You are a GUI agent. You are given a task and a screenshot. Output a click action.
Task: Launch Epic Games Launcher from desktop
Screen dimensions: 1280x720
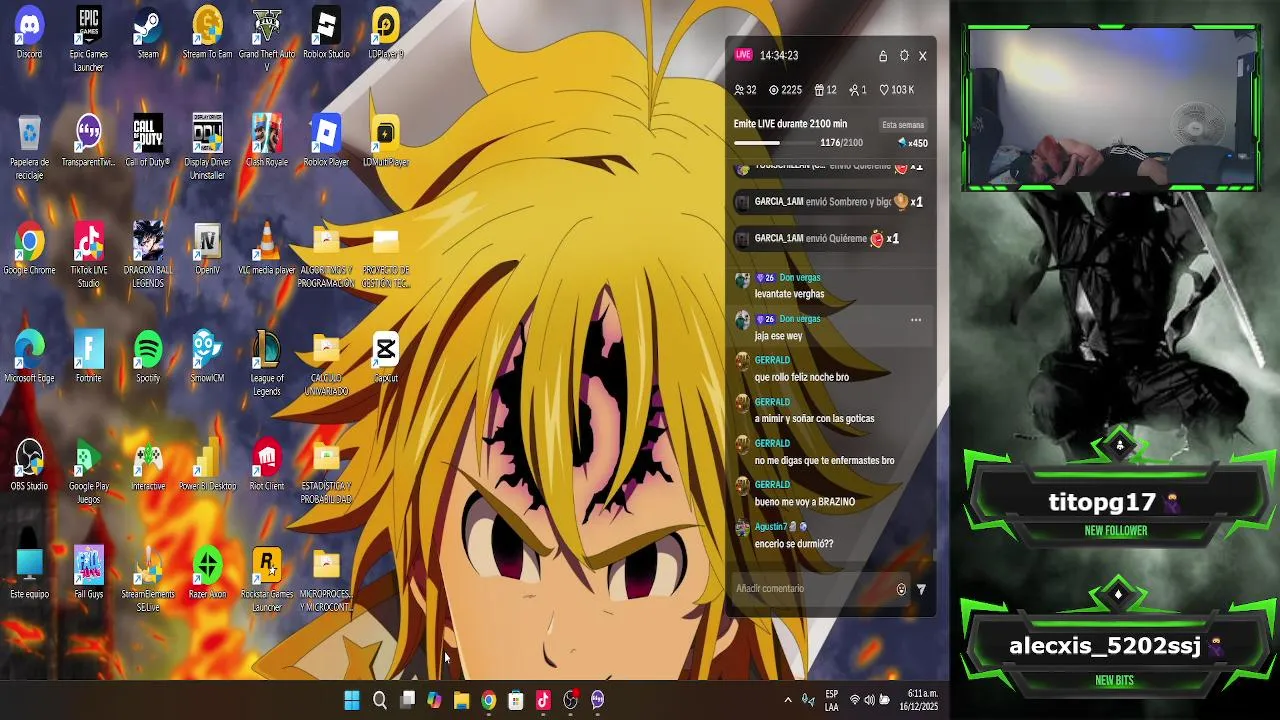(88, 40)
